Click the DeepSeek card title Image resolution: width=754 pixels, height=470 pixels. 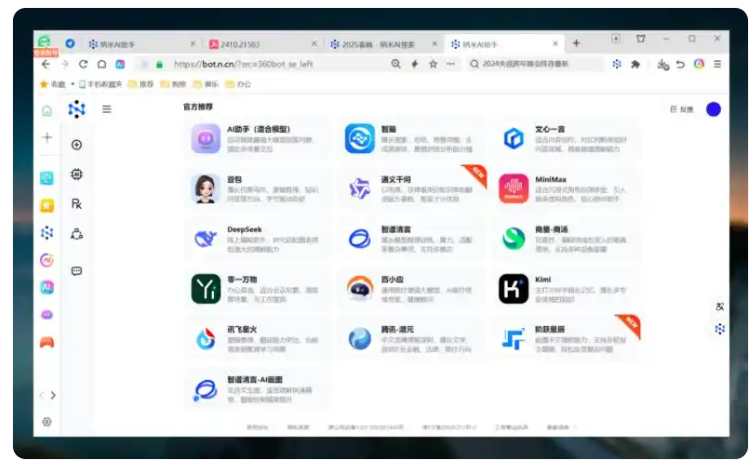[244, 229]
